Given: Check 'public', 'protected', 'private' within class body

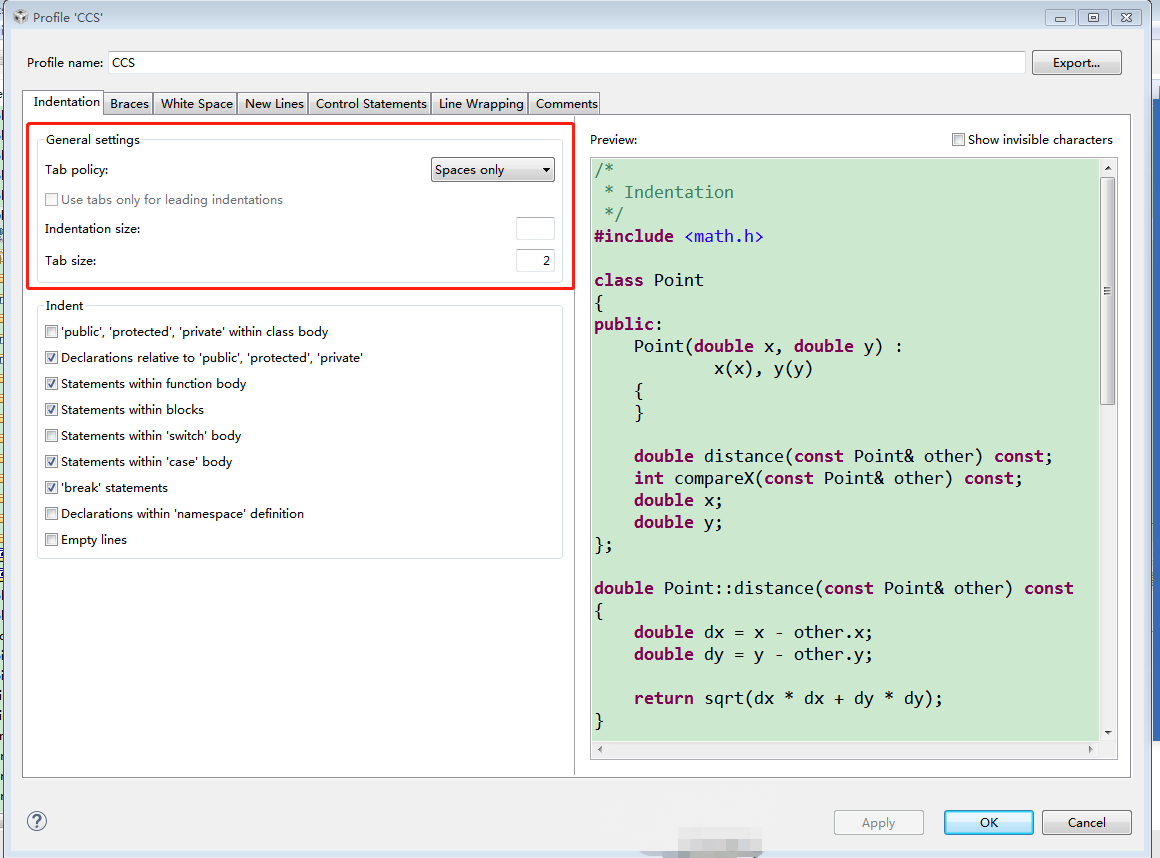Looking at the screenshot, I should pyautogui.click(x=51, y=331).
